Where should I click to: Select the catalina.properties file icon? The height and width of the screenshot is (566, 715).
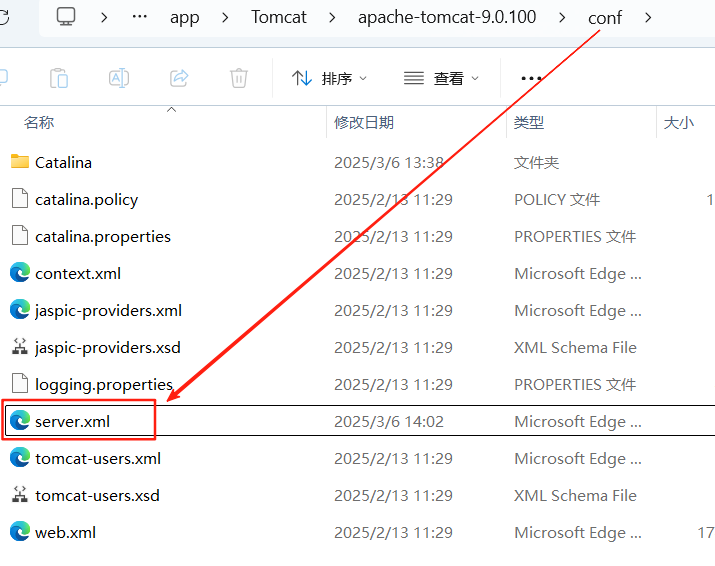(20, 235)
